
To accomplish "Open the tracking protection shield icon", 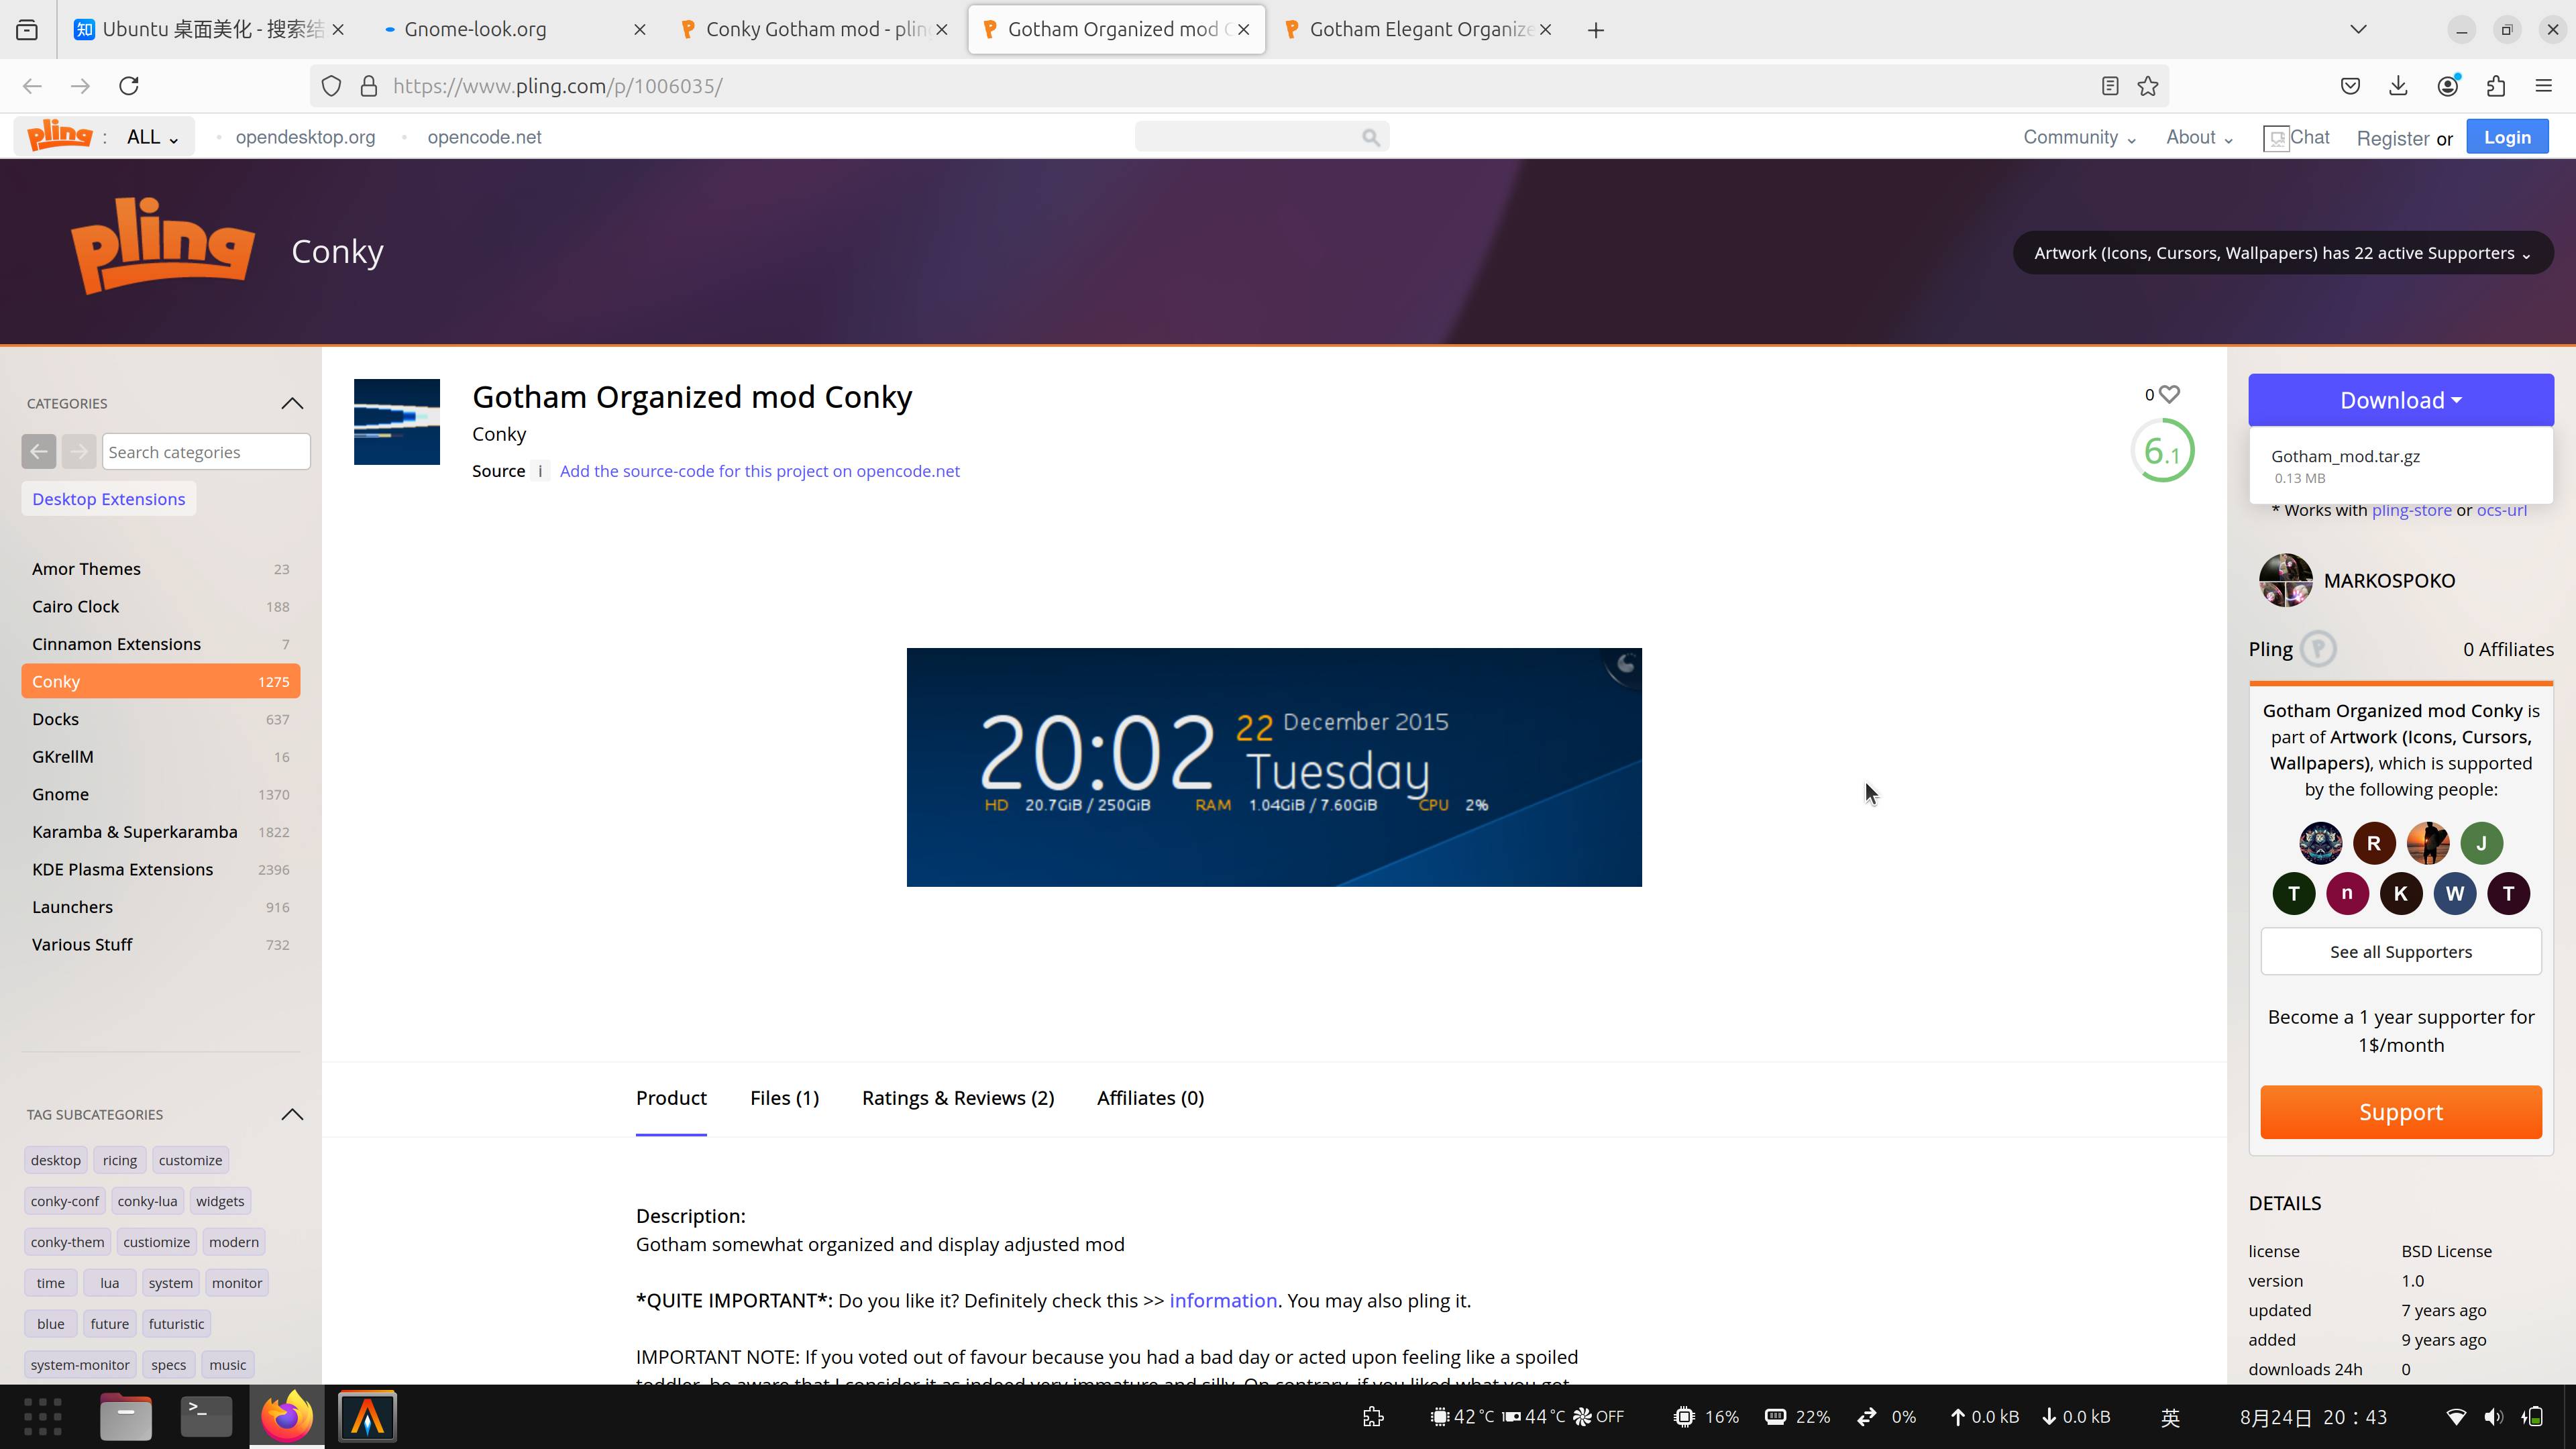I will [x=331, y=86].
